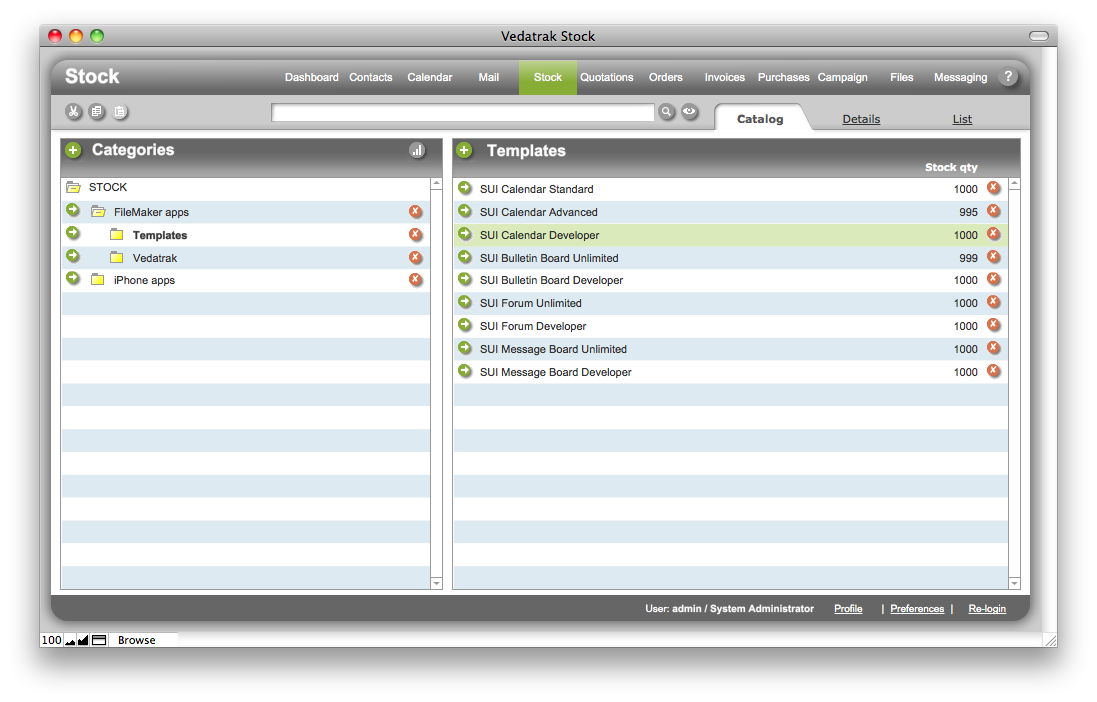Open the Files module
Screen dimensions: 1097x702
(x=902, y=77)
